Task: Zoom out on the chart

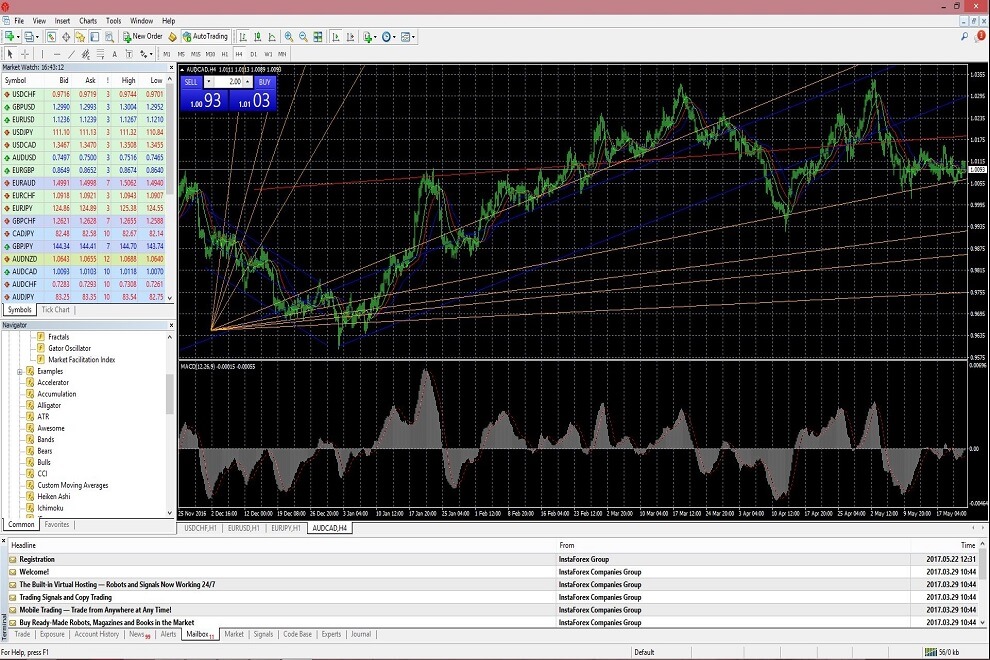Action: click(303, 37)
